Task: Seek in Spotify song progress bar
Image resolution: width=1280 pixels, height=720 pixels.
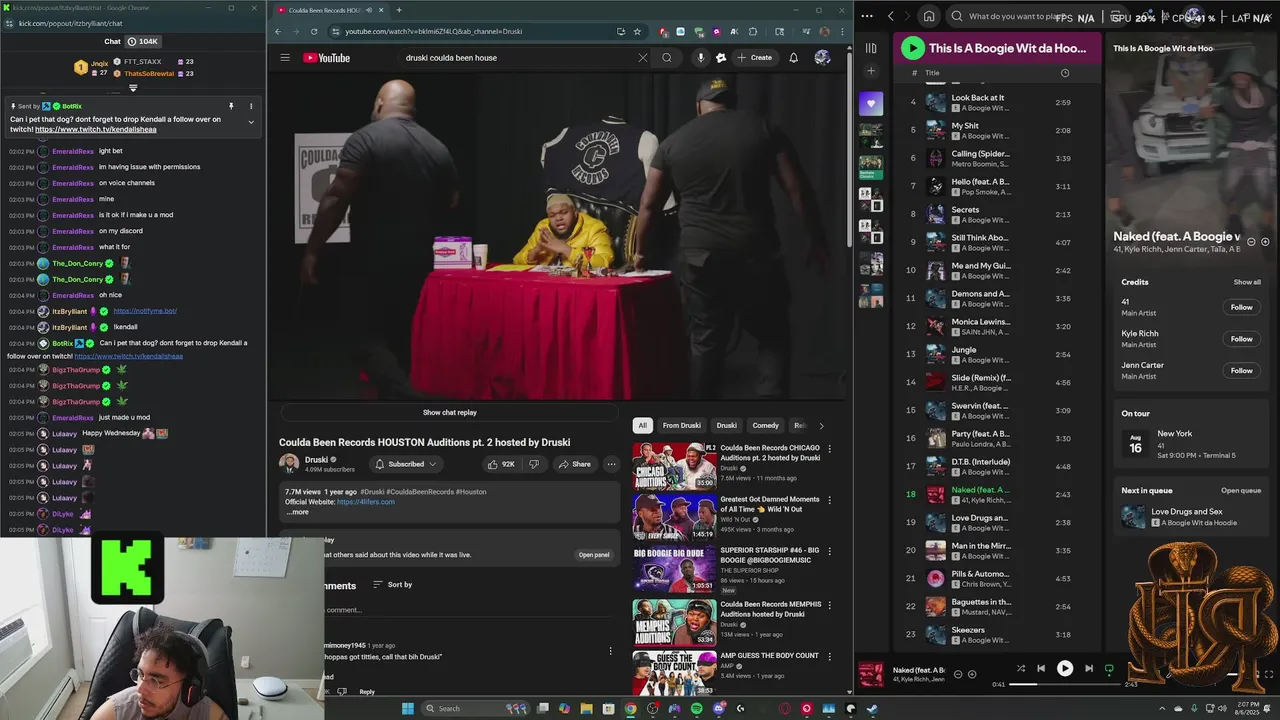Action: click(1066, 684)
